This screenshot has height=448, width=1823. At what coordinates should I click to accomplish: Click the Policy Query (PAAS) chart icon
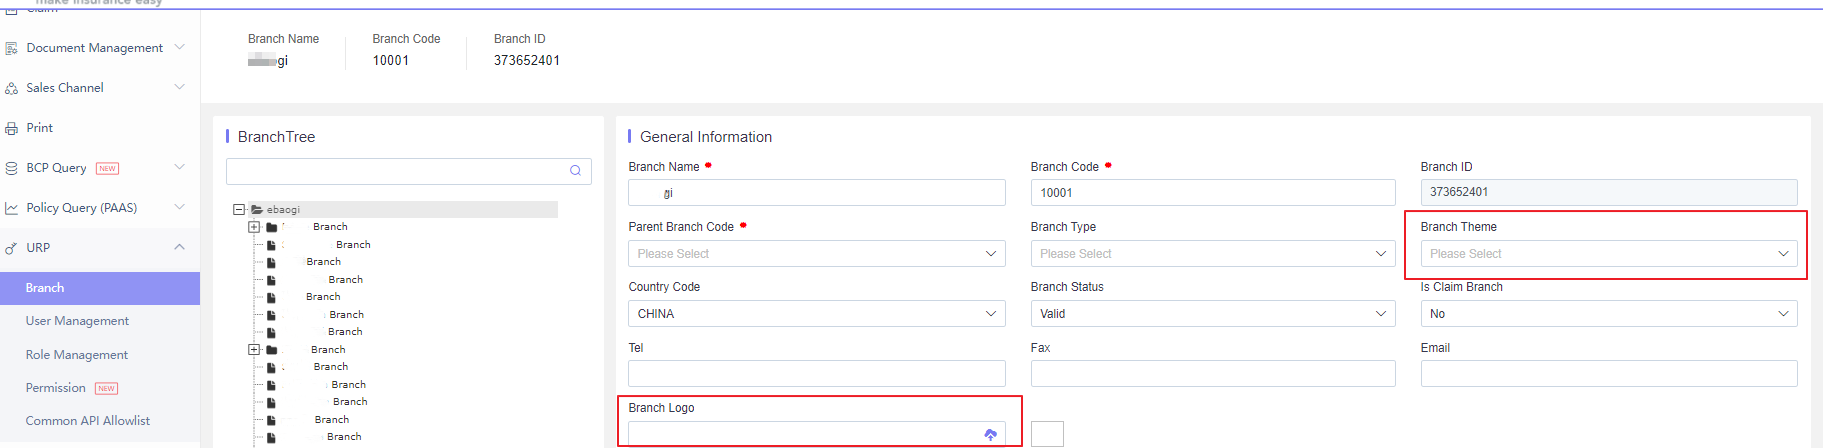(12, 208)
